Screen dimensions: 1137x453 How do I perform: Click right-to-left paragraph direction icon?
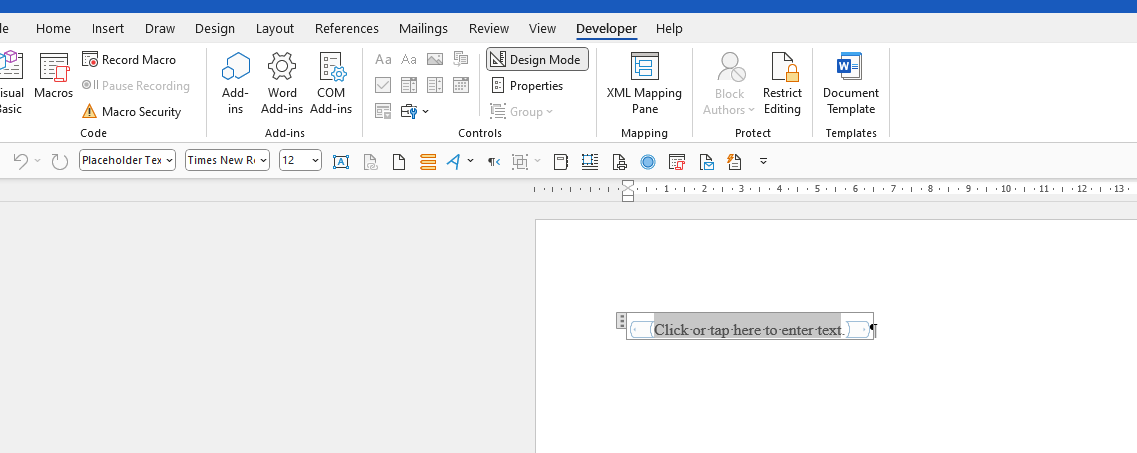tap(494, 162)
